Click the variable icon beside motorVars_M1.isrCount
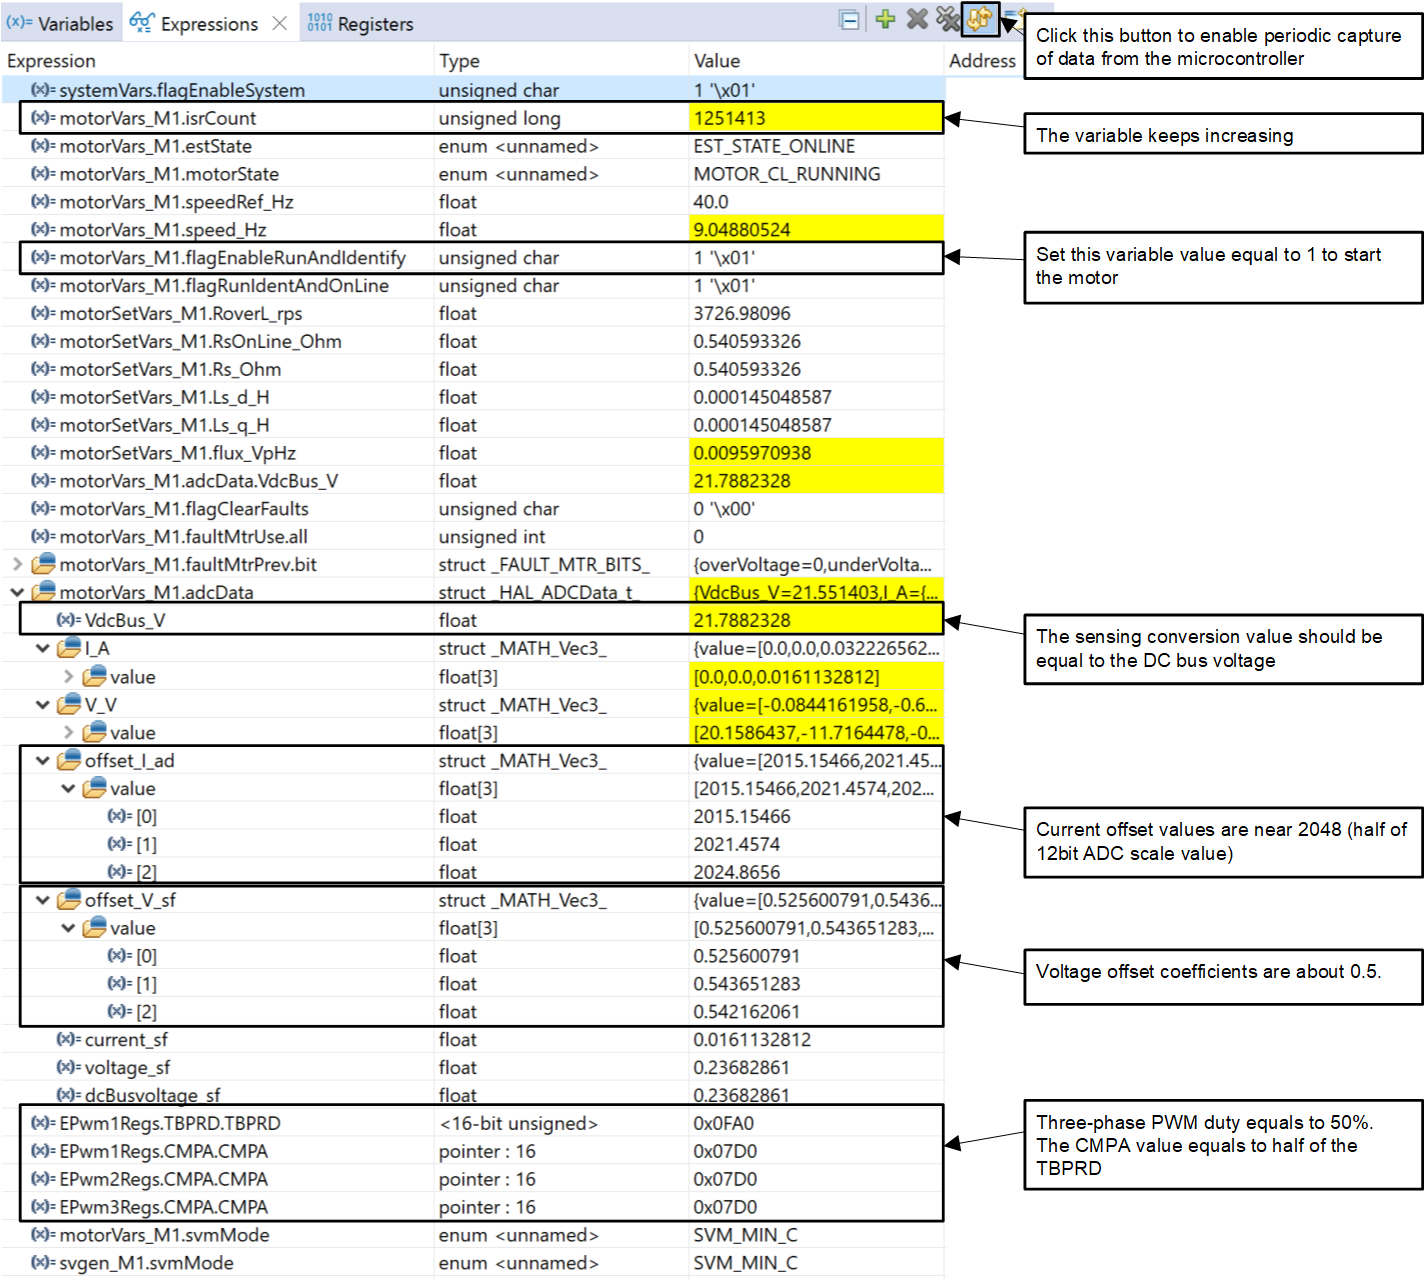 coord(43,118)
